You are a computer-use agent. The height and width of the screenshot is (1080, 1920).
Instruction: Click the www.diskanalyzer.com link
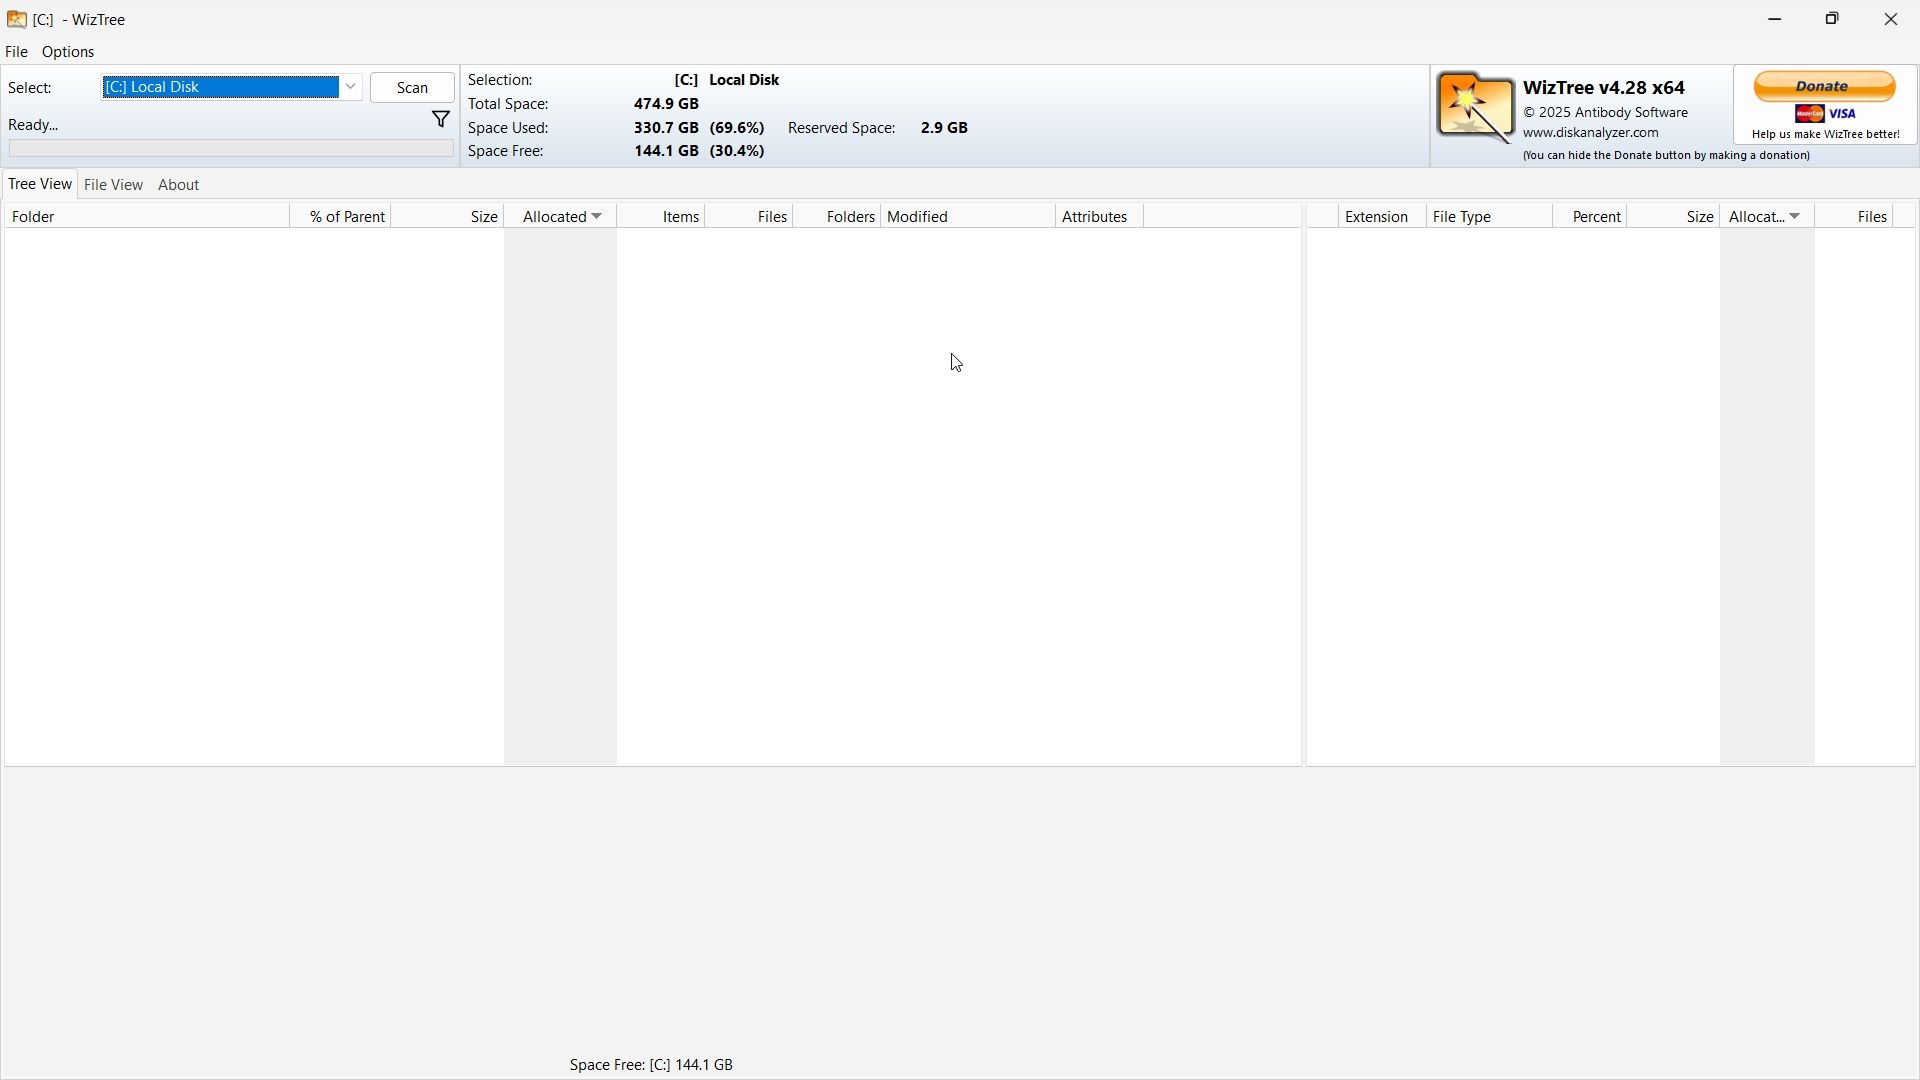coord(1591,133)
